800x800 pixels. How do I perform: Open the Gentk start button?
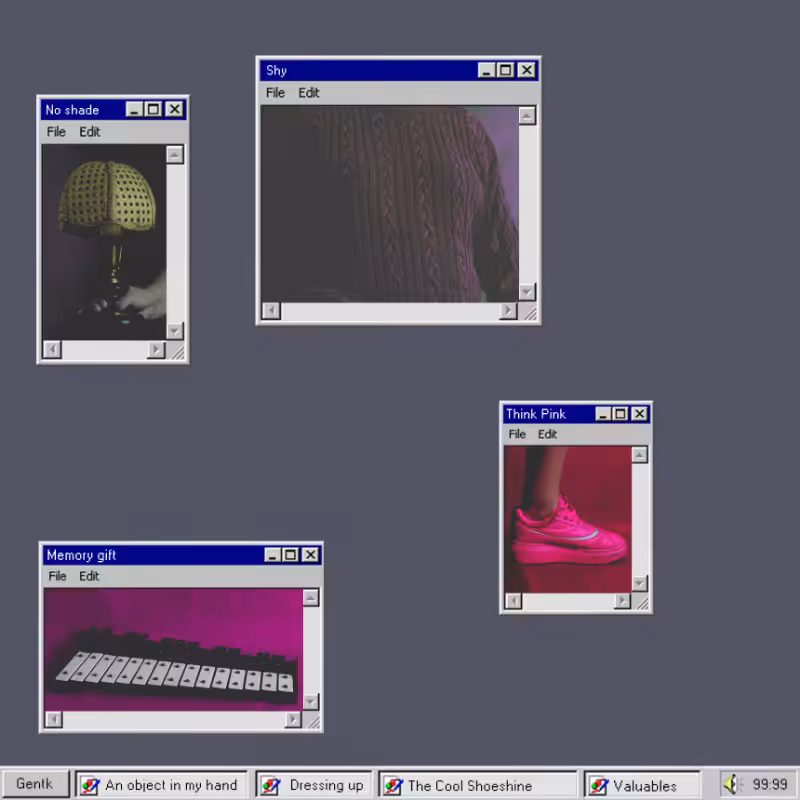click(x=35, y=784)
